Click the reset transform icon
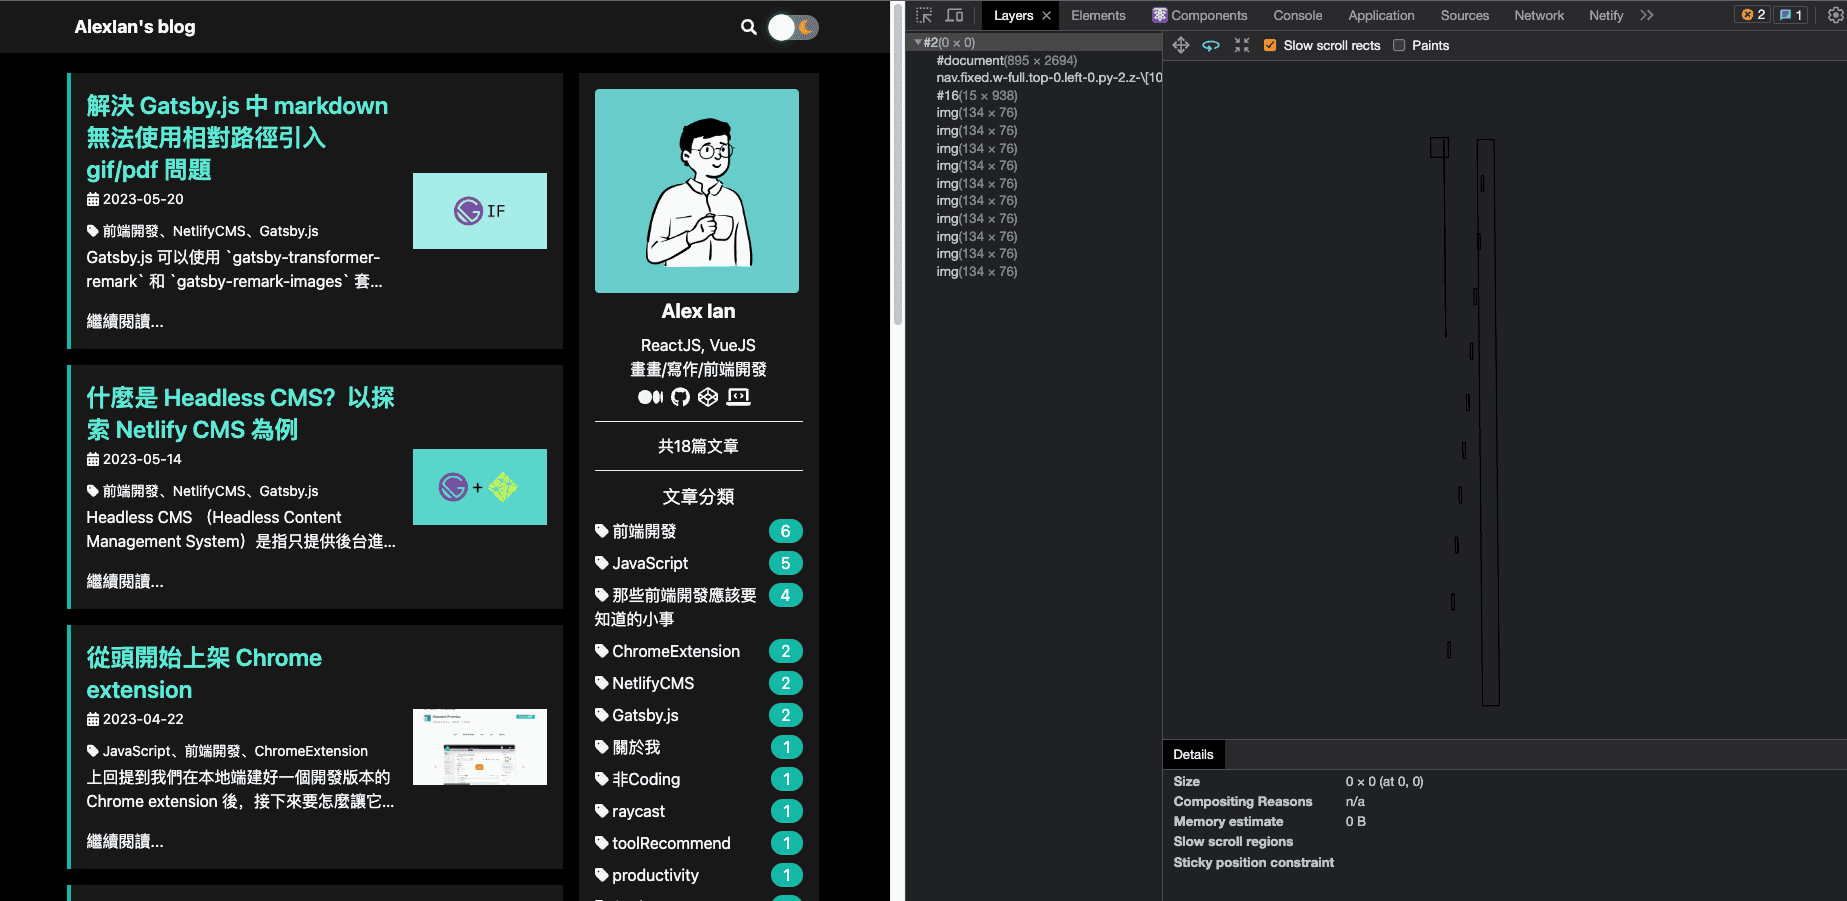1847x901 pixels. 1242,45
